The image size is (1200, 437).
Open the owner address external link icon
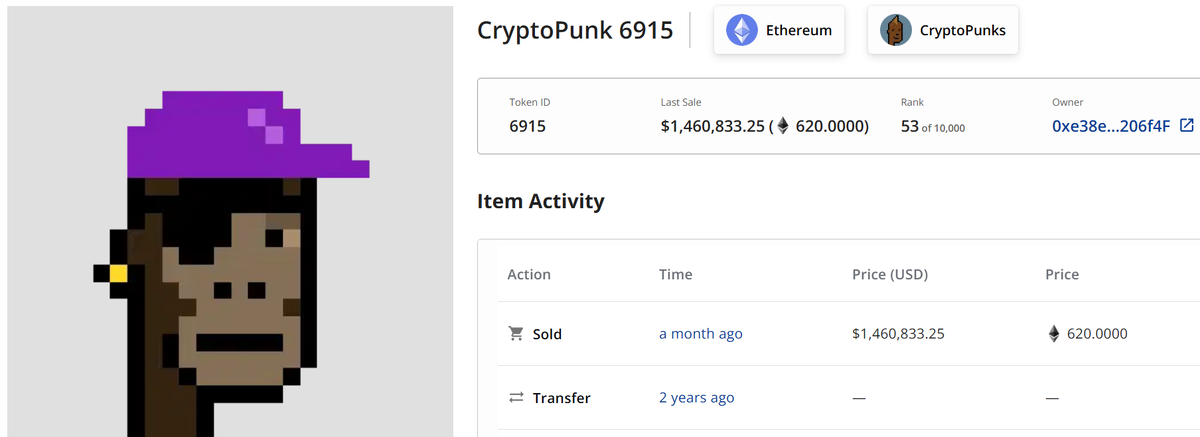click(x=1187, y=126)
